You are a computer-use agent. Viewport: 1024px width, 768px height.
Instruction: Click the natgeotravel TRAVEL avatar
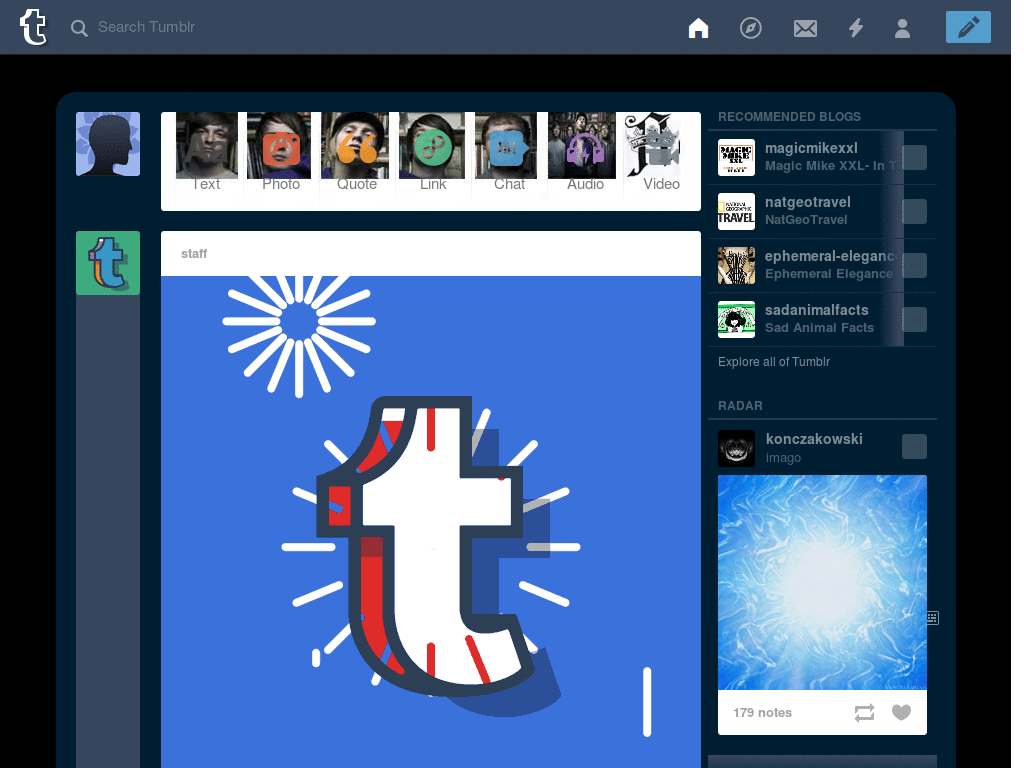point(736,212)
